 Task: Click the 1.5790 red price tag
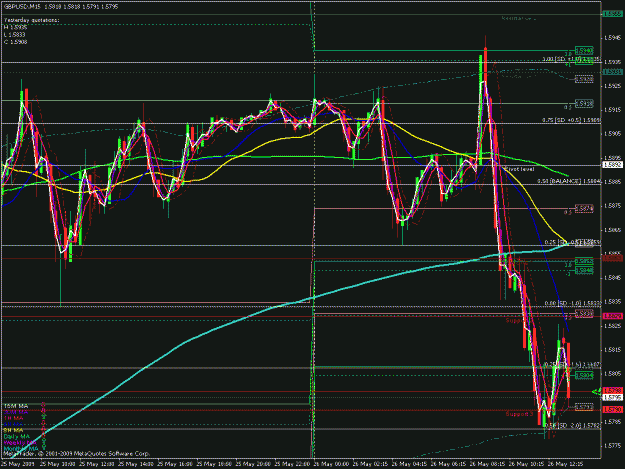[612, 410]
